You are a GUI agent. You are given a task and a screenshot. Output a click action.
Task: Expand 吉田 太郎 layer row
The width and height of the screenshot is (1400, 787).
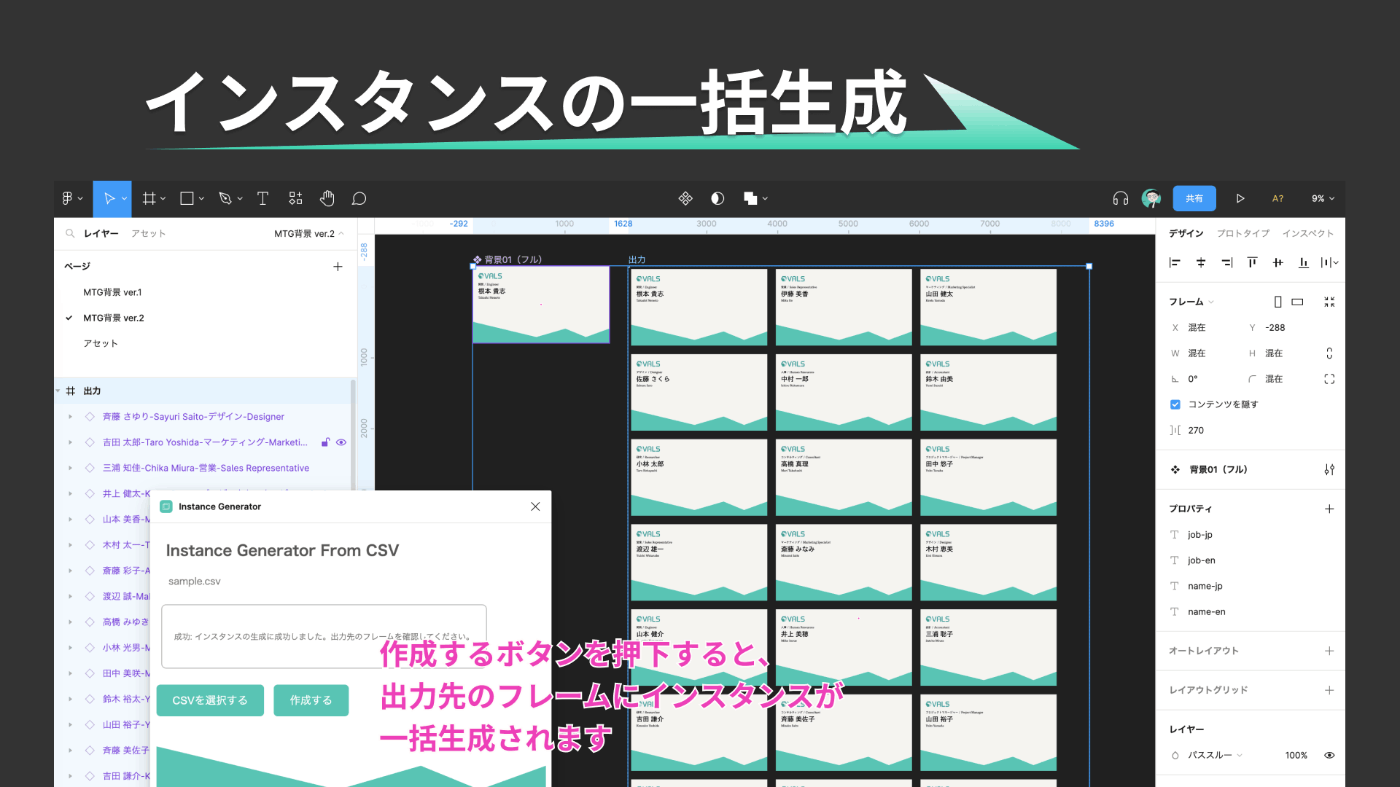tap(70, 442)
